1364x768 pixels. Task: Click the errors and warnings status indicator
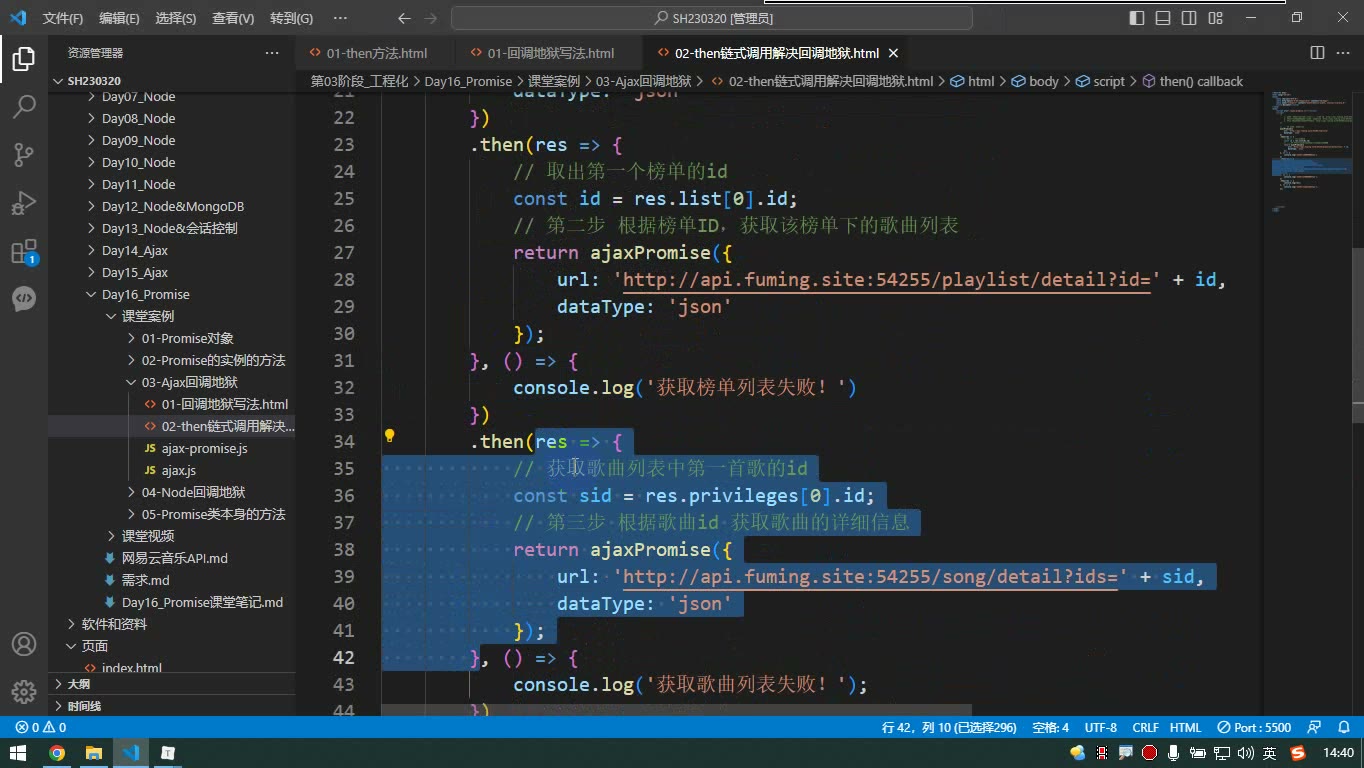click(x=41, y=727)
